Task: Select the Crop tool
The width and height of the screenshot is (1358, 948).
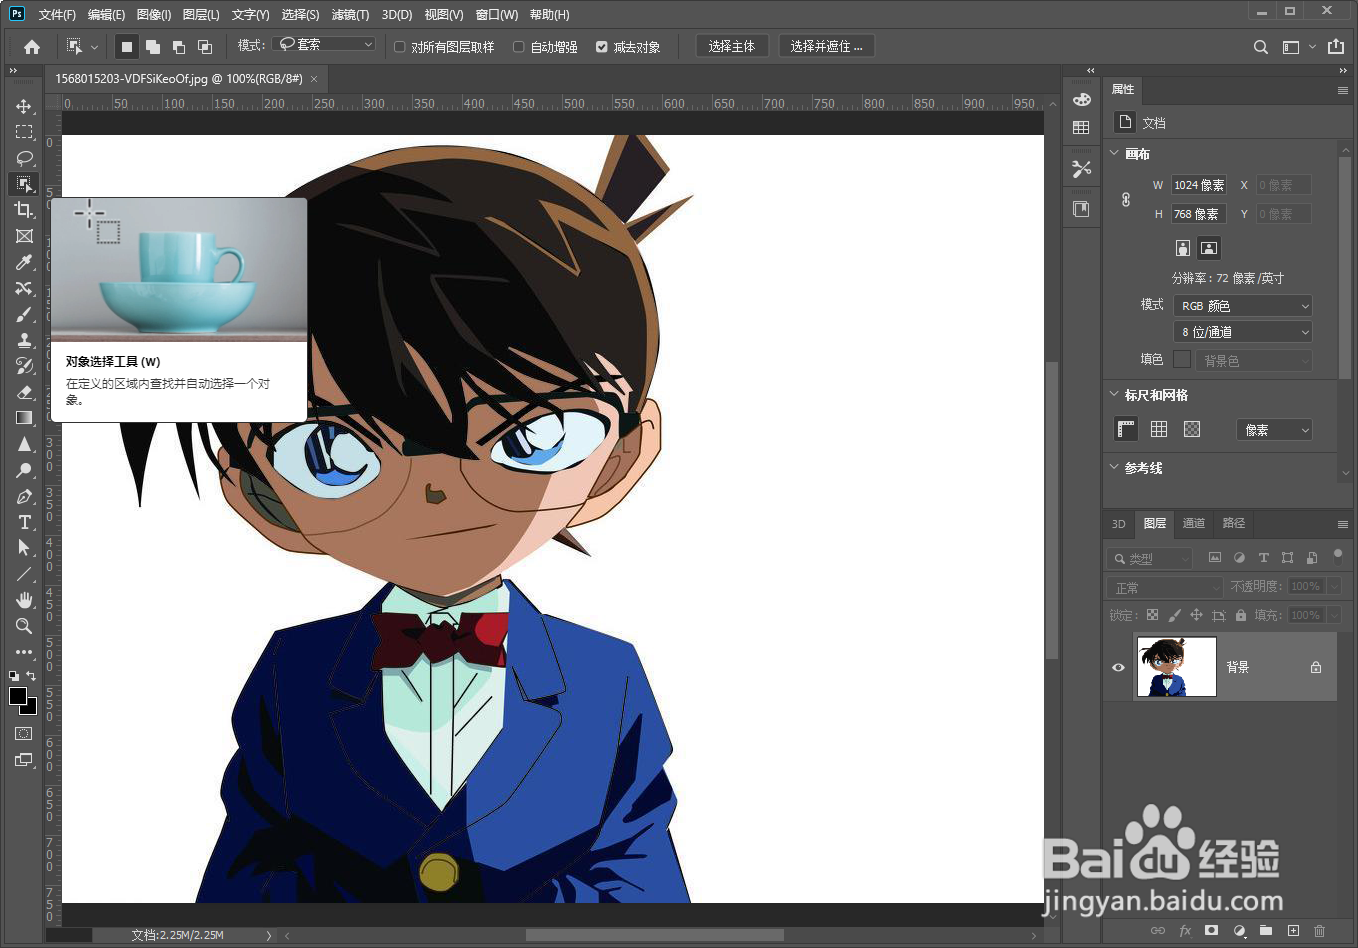Action: pos(24,210)
